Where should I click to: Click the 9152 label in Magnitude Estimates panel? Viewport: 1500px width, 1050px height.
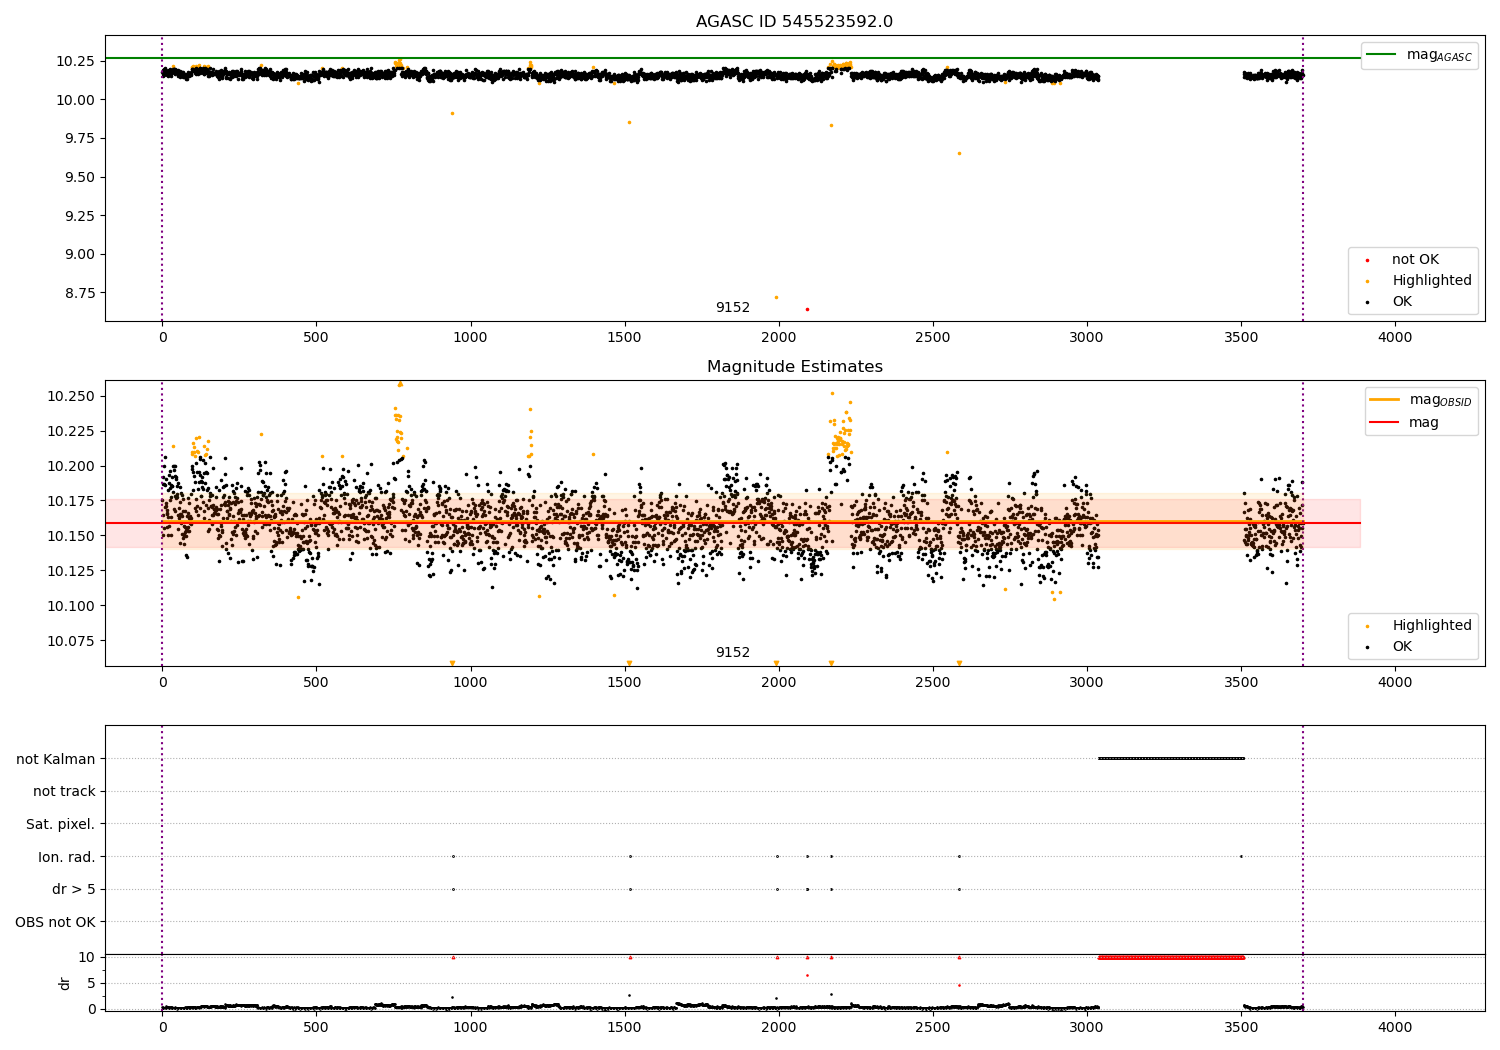[732, 653]
